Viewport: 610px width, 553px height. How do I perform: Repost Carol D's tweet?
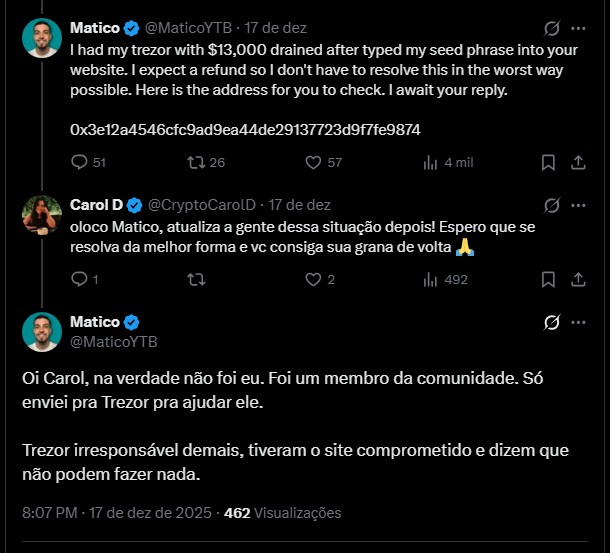coord(194,280)
